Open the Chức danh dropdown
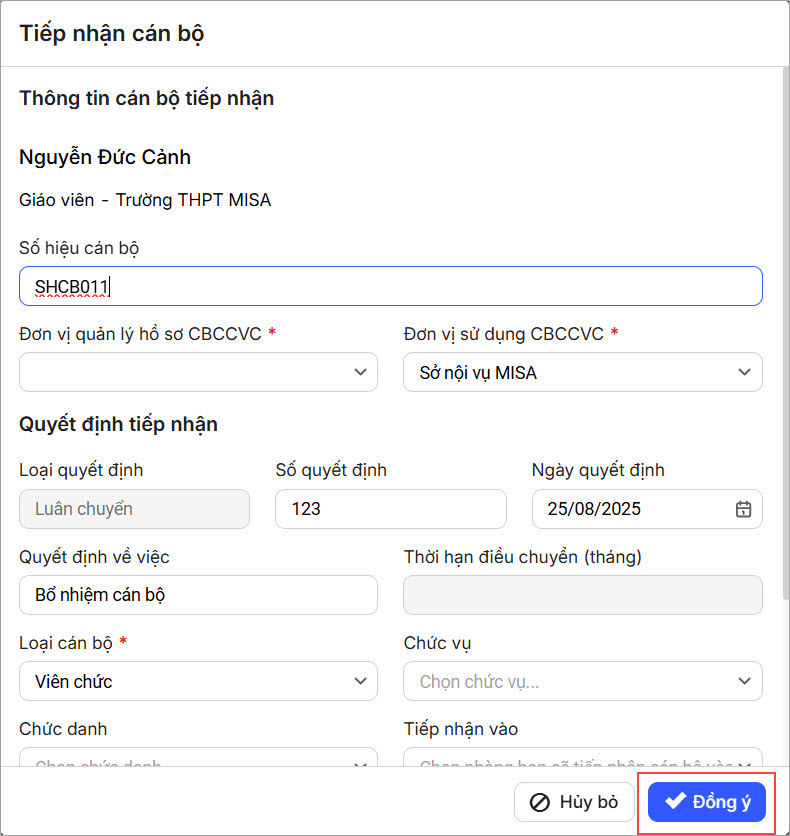790x836 pixels. [198, 758]
